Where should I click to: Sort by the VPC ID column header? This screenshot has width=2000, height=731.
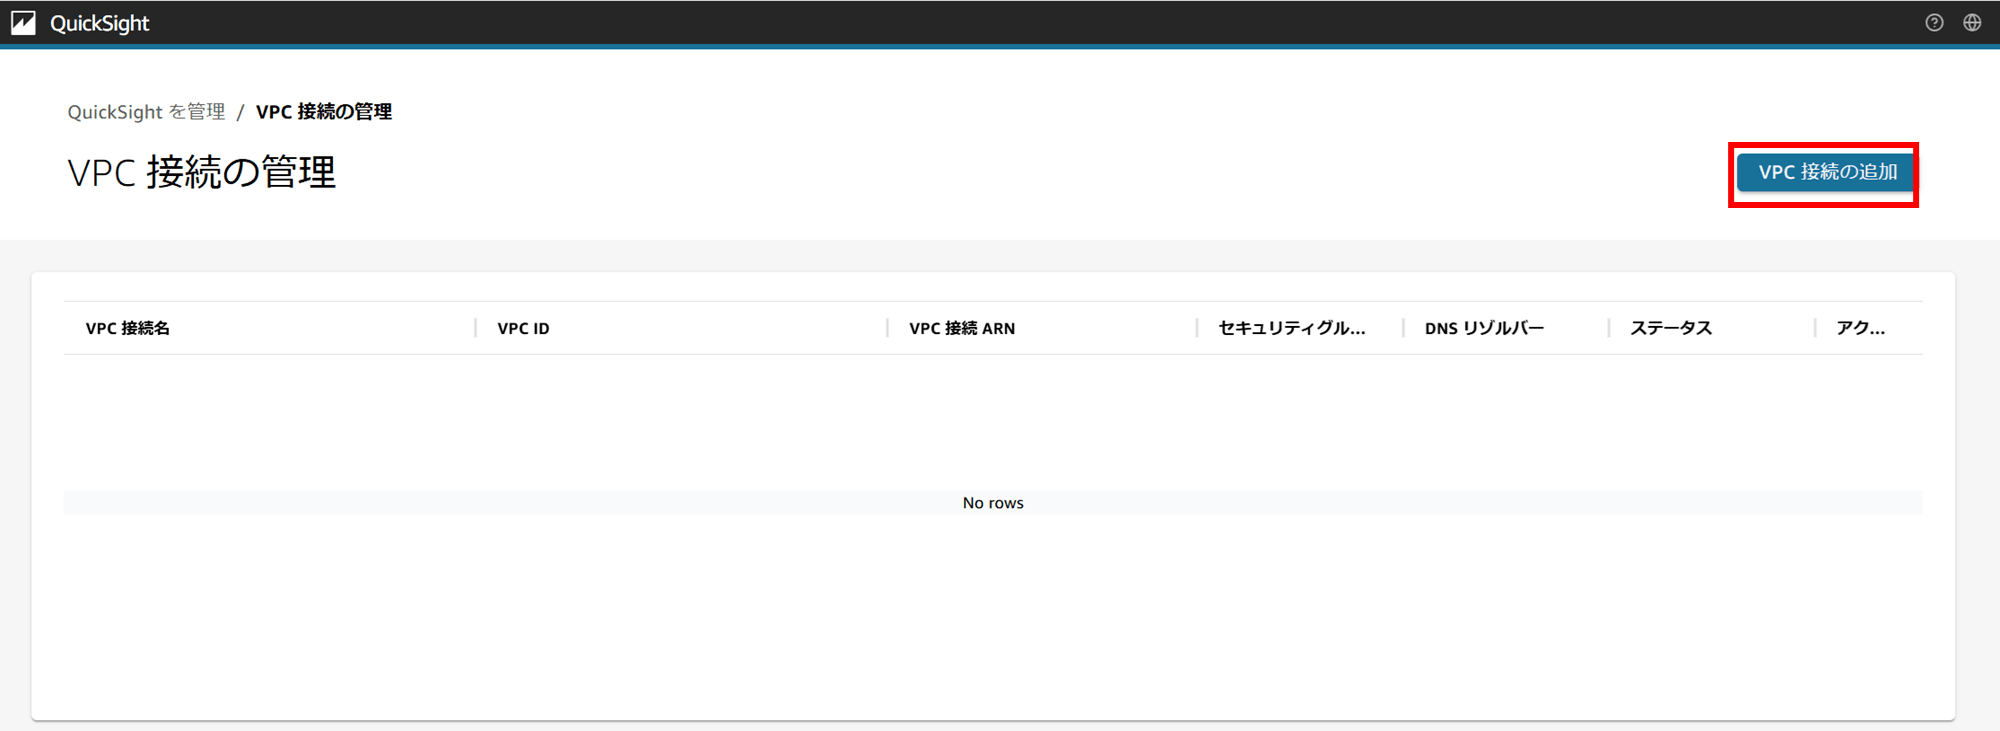coord(523,328)
